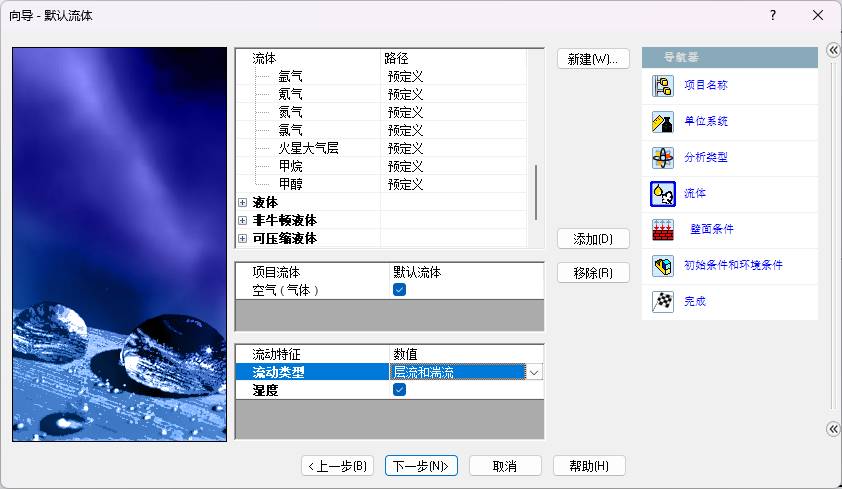Open 初始条件和环境条件 icon in navigator

click(x=662, y=265)
